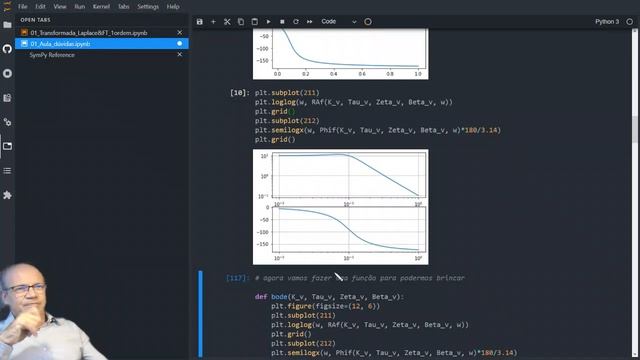Open the Run menu

tap(80, 7)
